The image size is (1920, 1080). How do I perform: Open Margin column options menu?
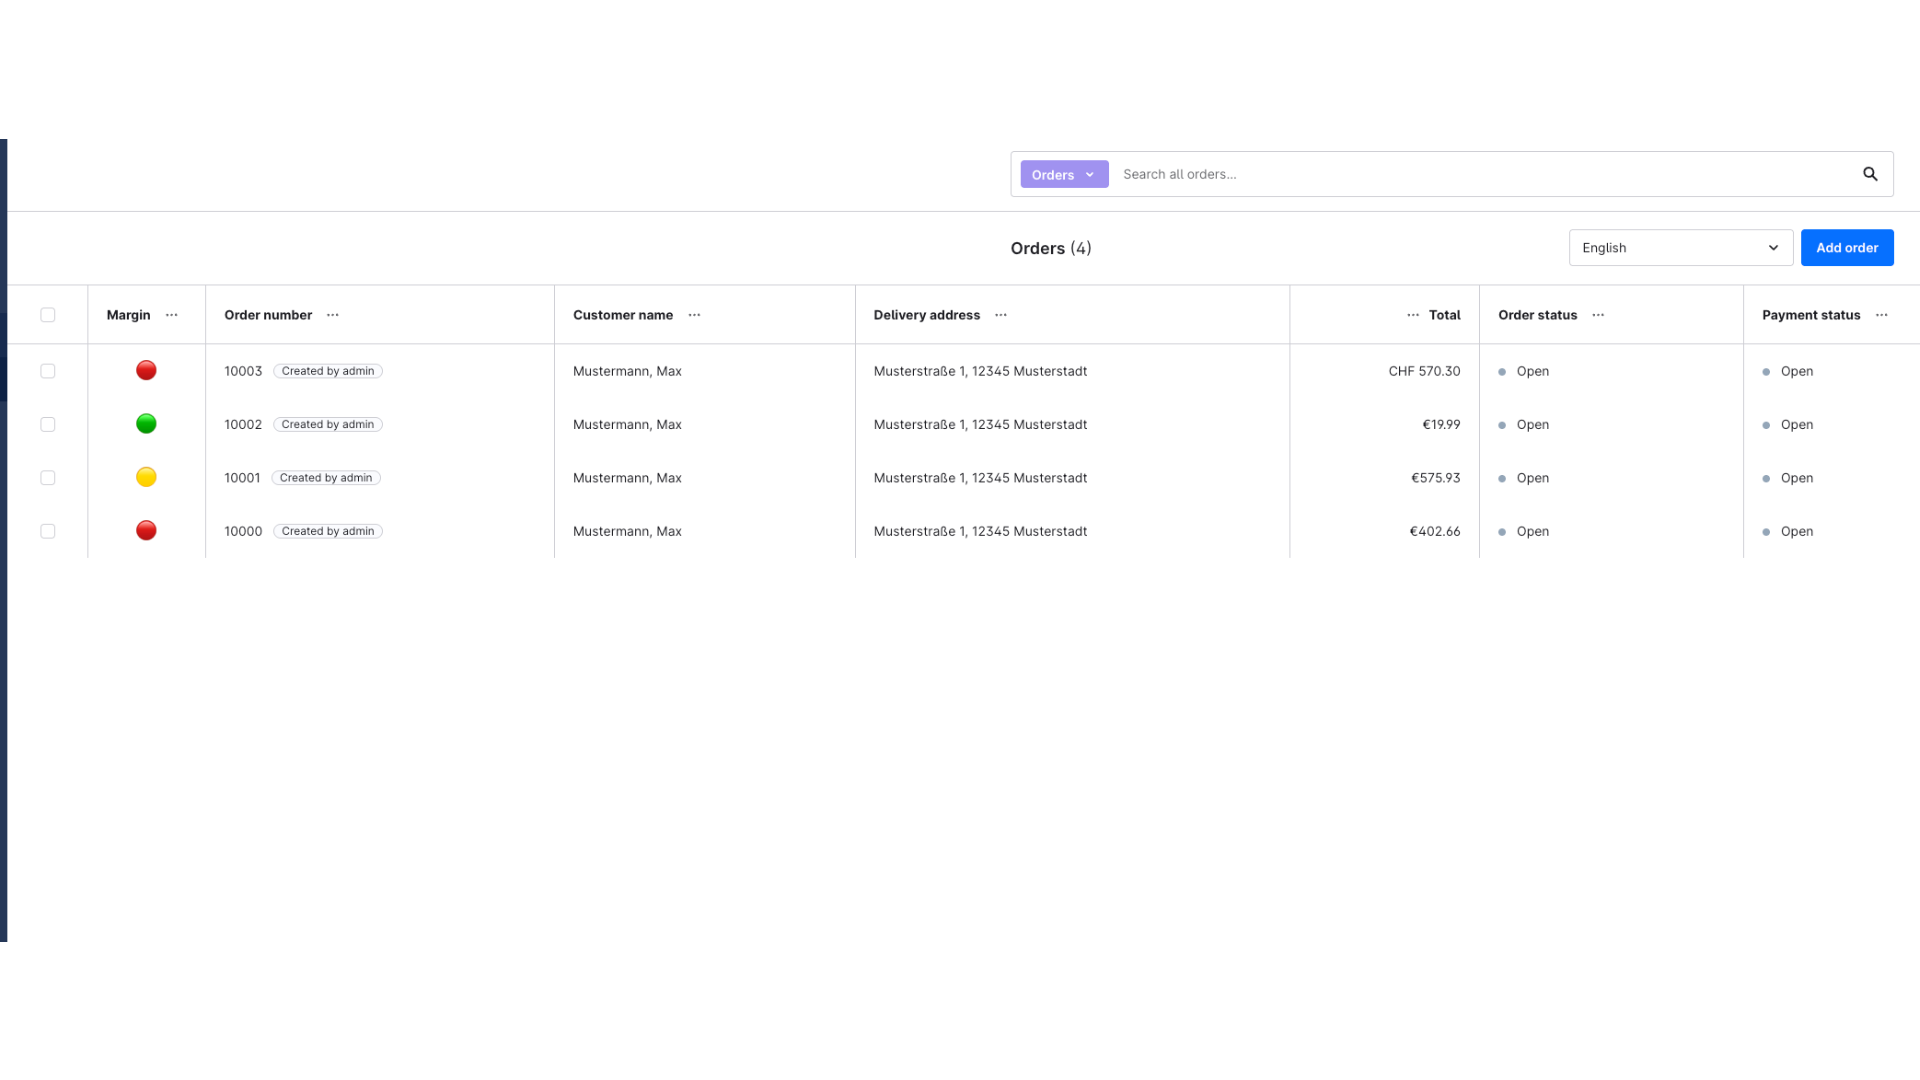(x=172, y=315)
